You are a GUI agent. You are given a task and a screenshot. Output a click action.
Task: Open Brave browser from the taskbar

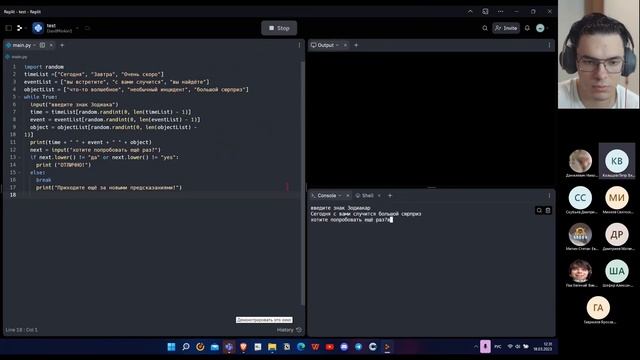pyautogui.click(x=243, y=347)
